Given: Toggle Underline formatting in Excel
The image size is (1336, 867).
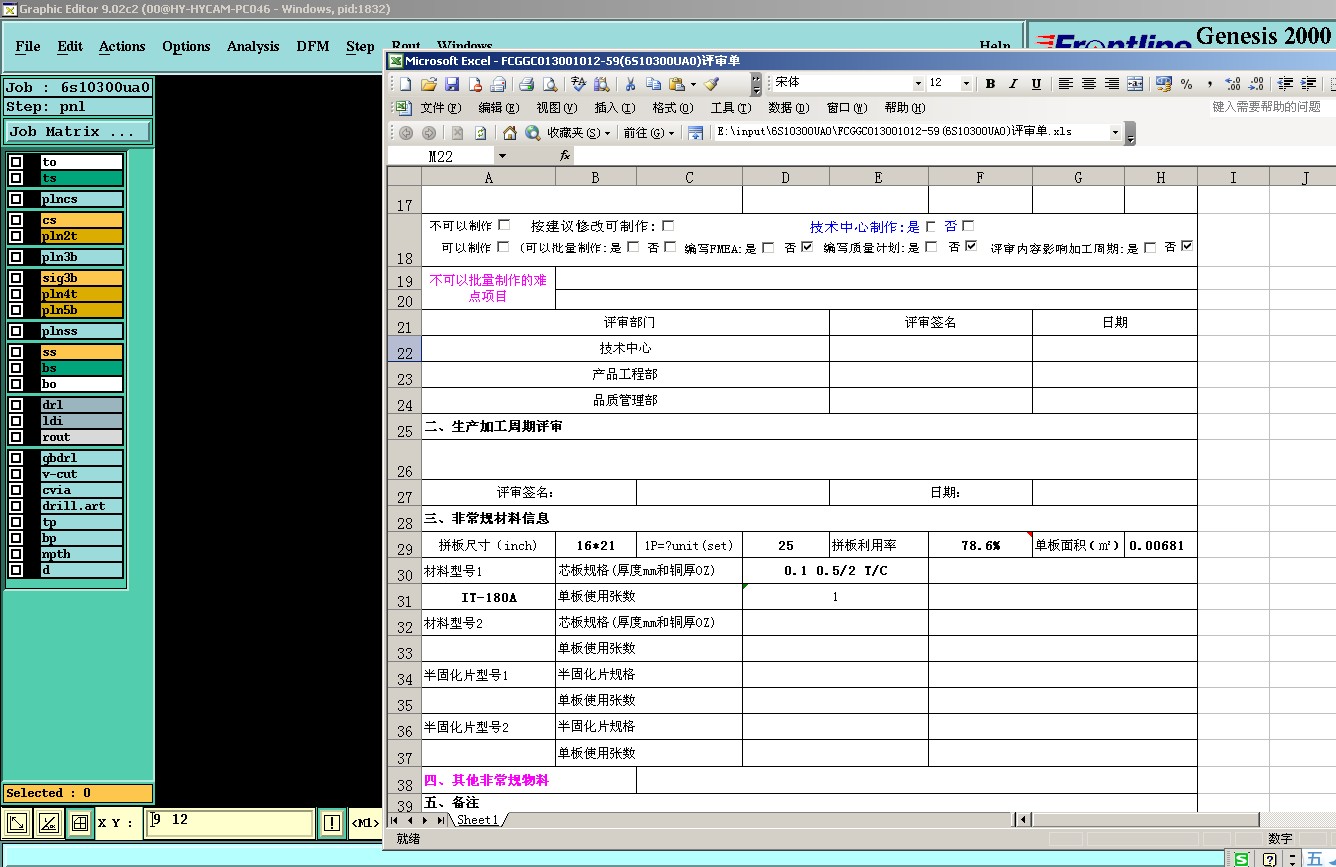Looking at the screenshot, I should click(x=1036, y=84).
